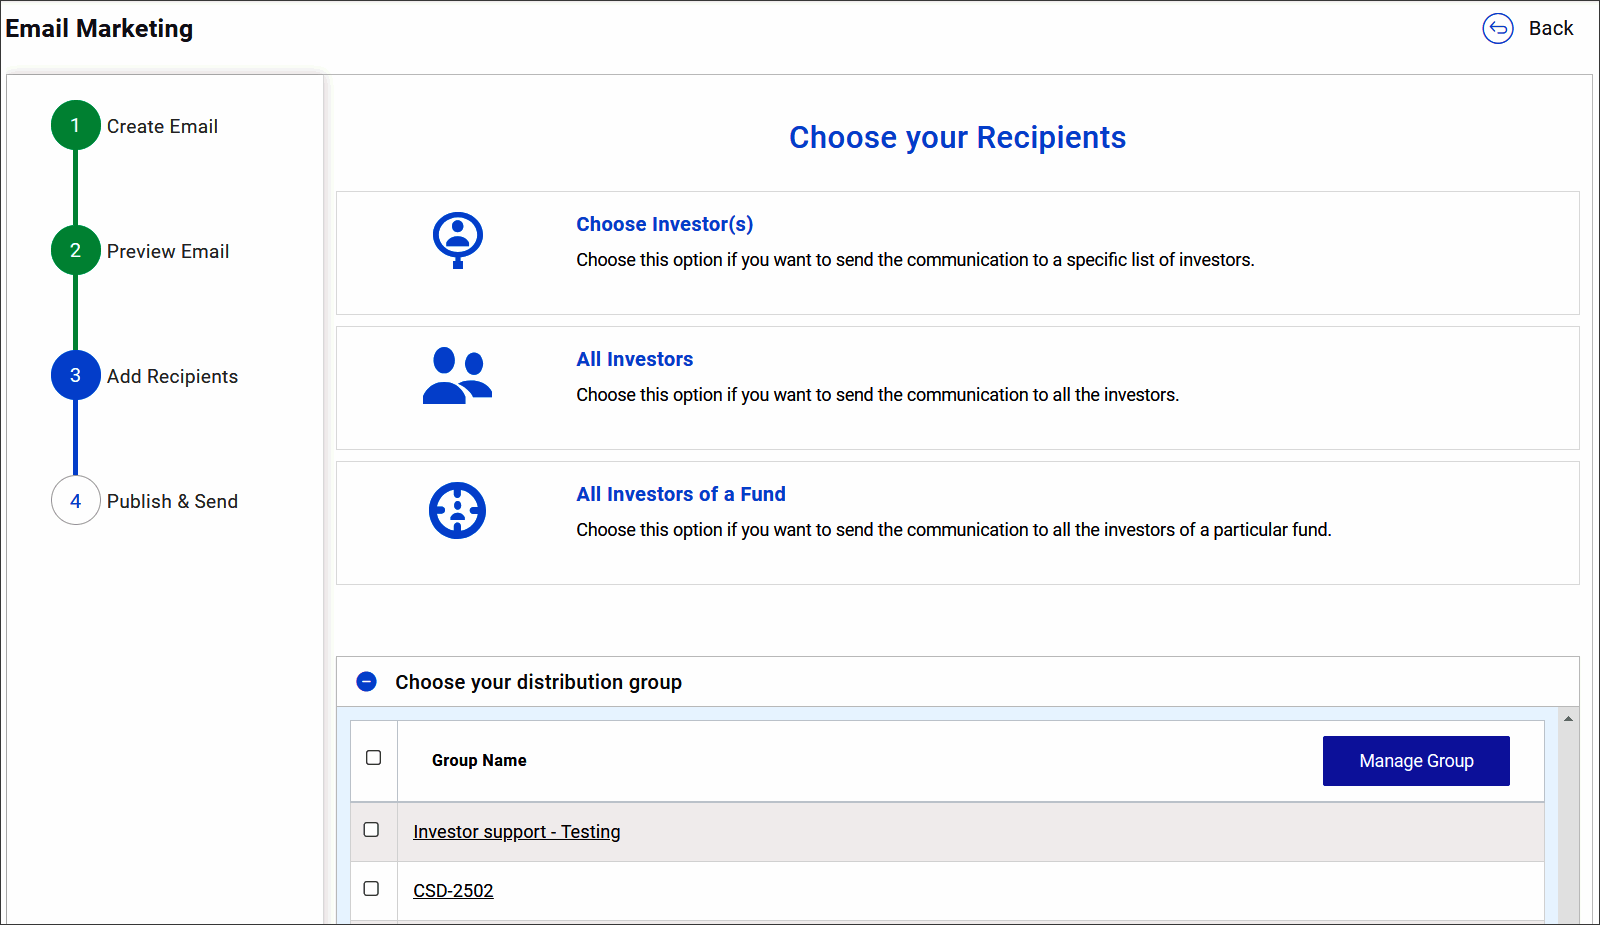Click the All Investors people icon

click(x=457, y=375)
